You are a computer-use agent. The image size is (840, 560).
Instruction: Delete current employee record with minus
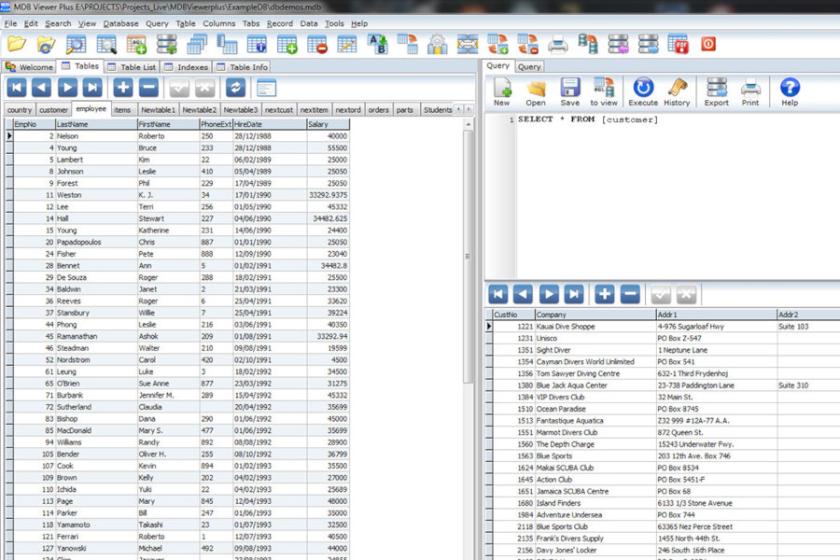click(x=148, y=87)
